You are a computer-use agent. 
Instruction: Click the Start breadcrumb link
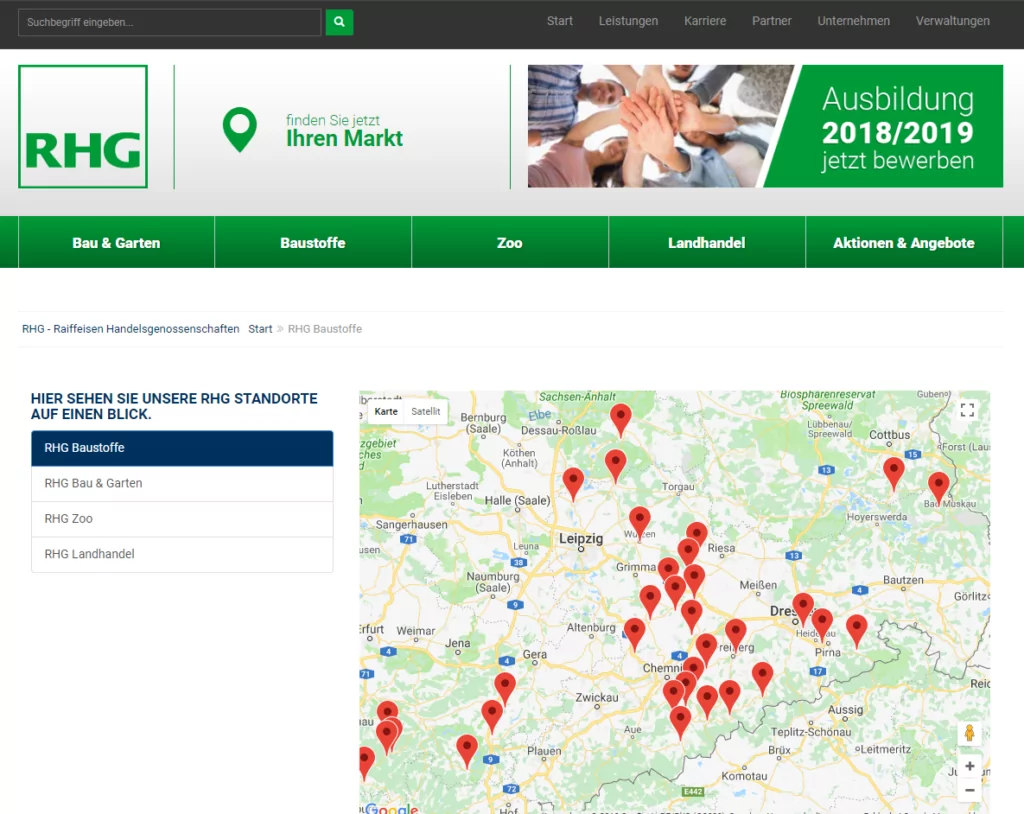260,329
